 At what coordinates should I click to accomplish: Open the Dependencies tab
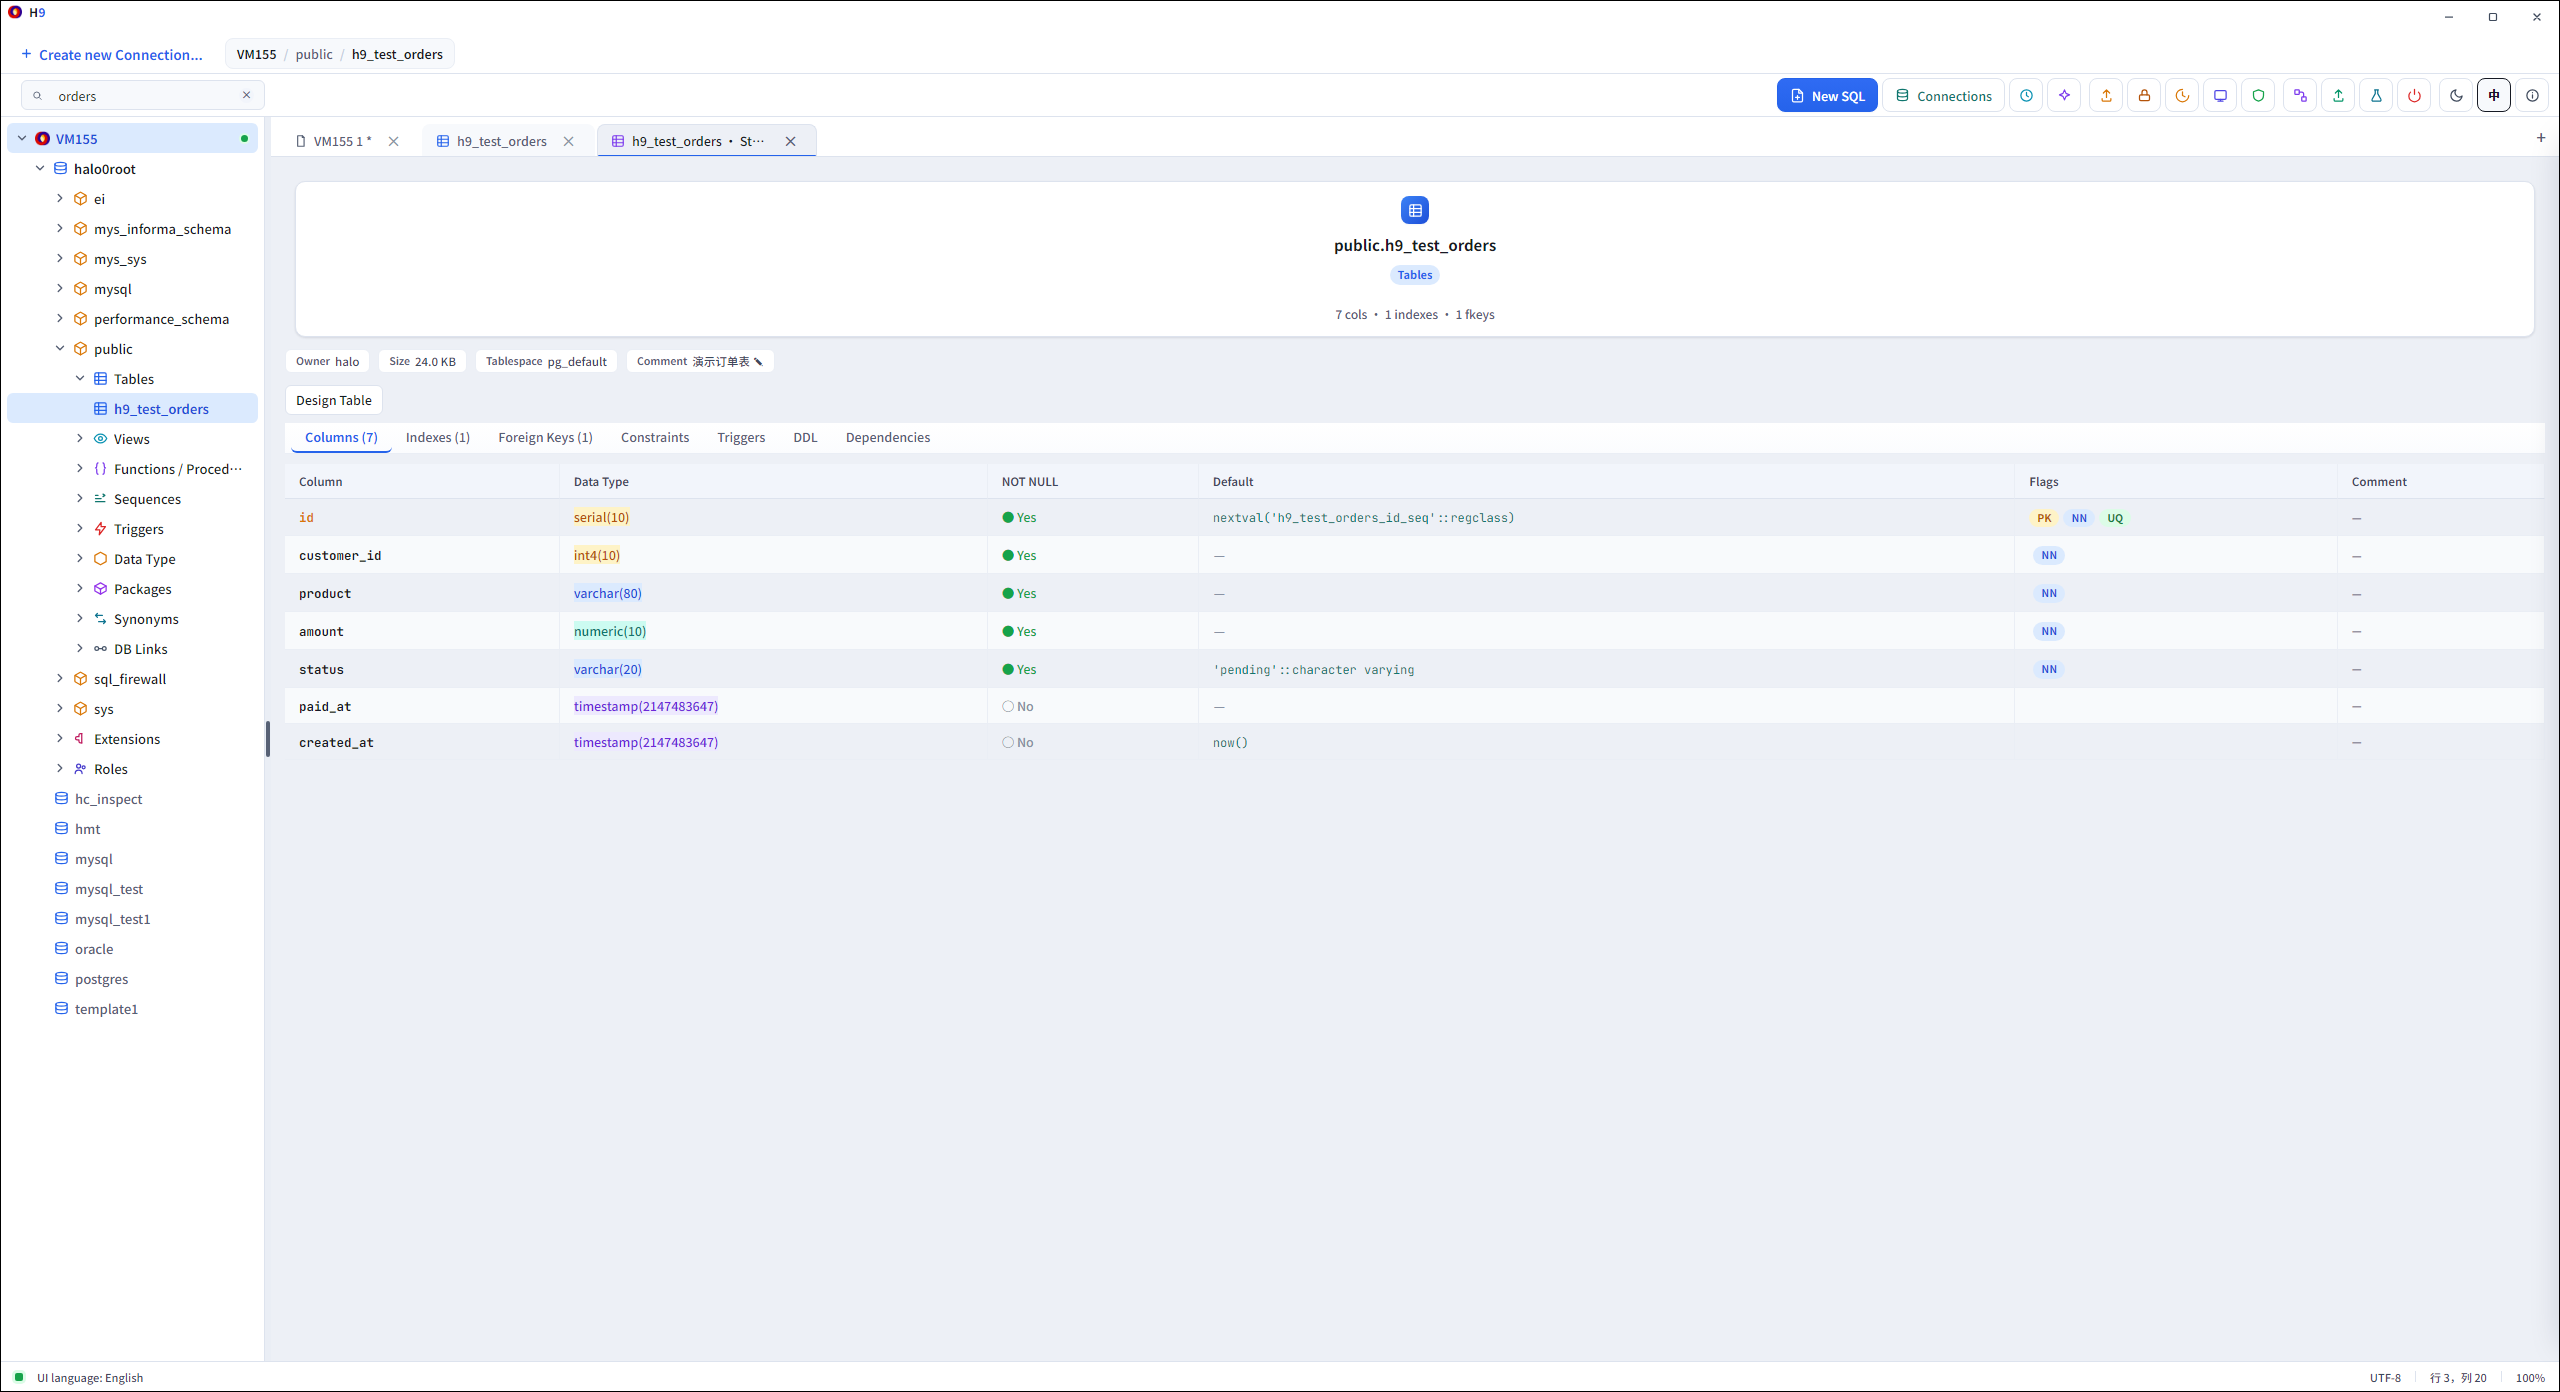coord(888,438)
